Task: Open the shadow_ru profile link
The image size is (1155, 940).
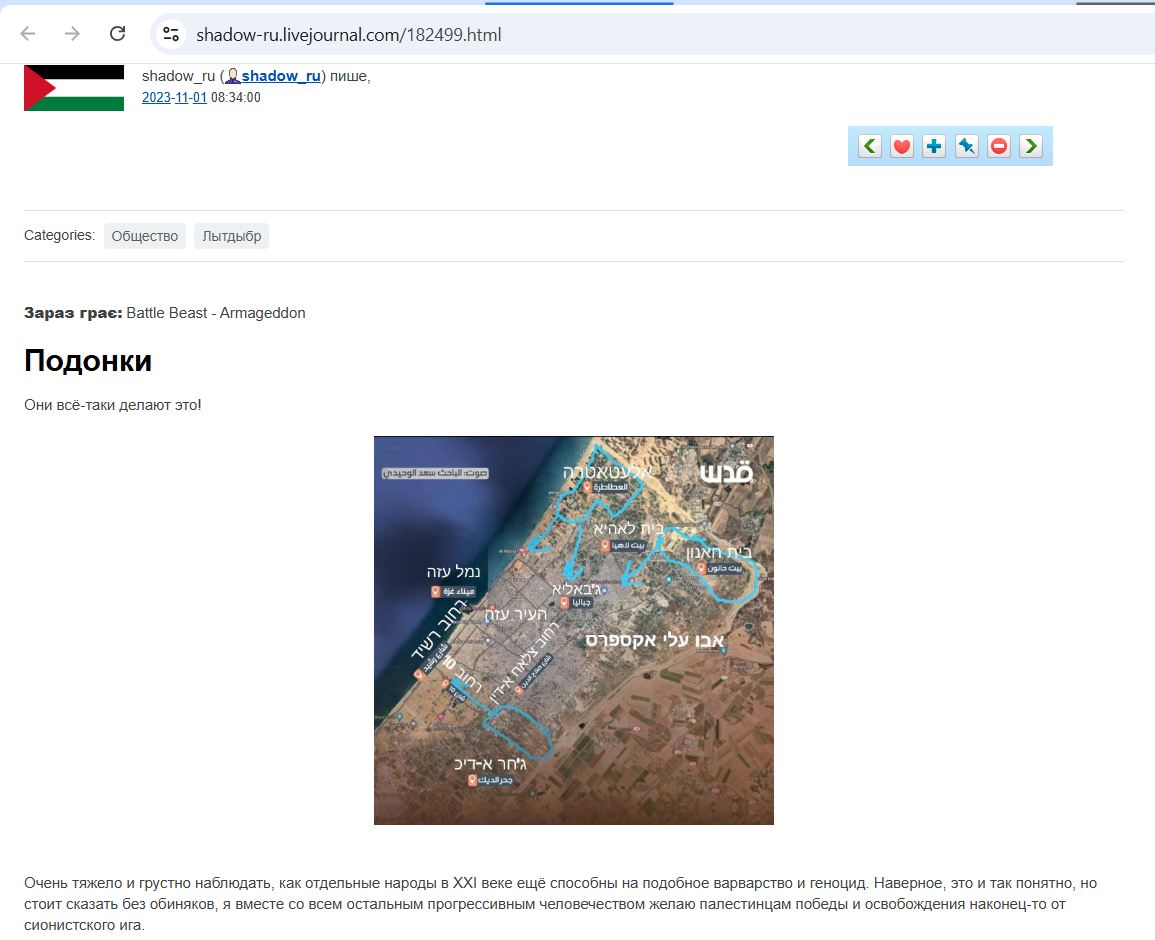Action: [281, 77]
